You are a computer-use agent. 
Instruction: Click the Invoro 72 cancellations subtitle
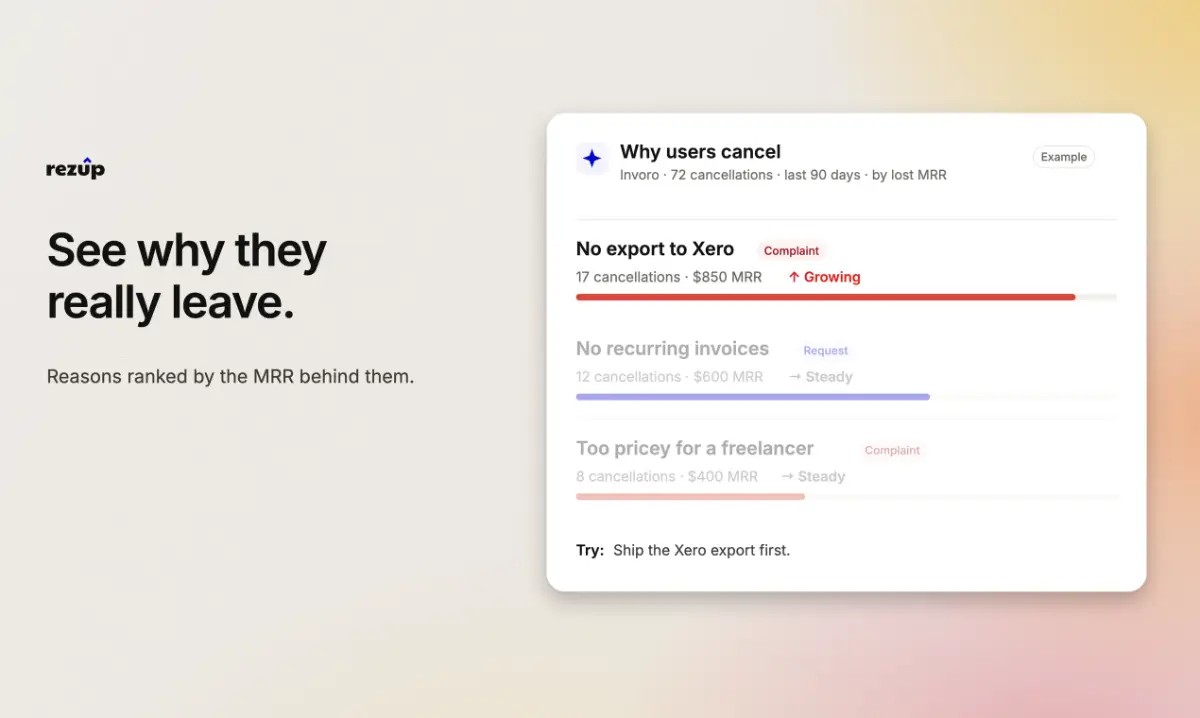(783, 175)
